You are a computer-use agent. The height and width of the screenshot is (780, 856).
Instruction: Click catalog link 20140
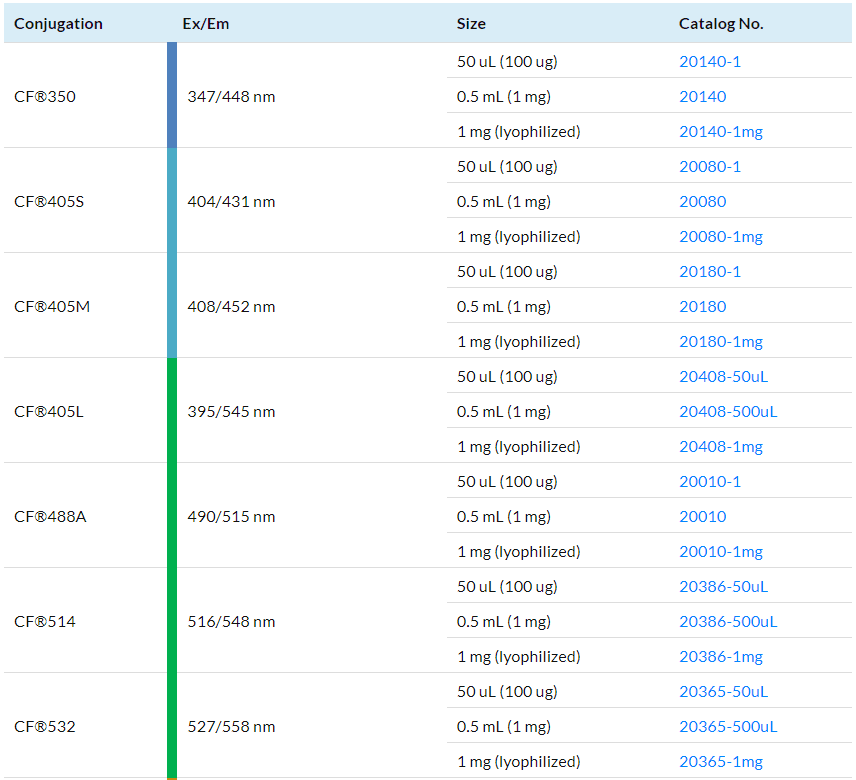(702, 97)
